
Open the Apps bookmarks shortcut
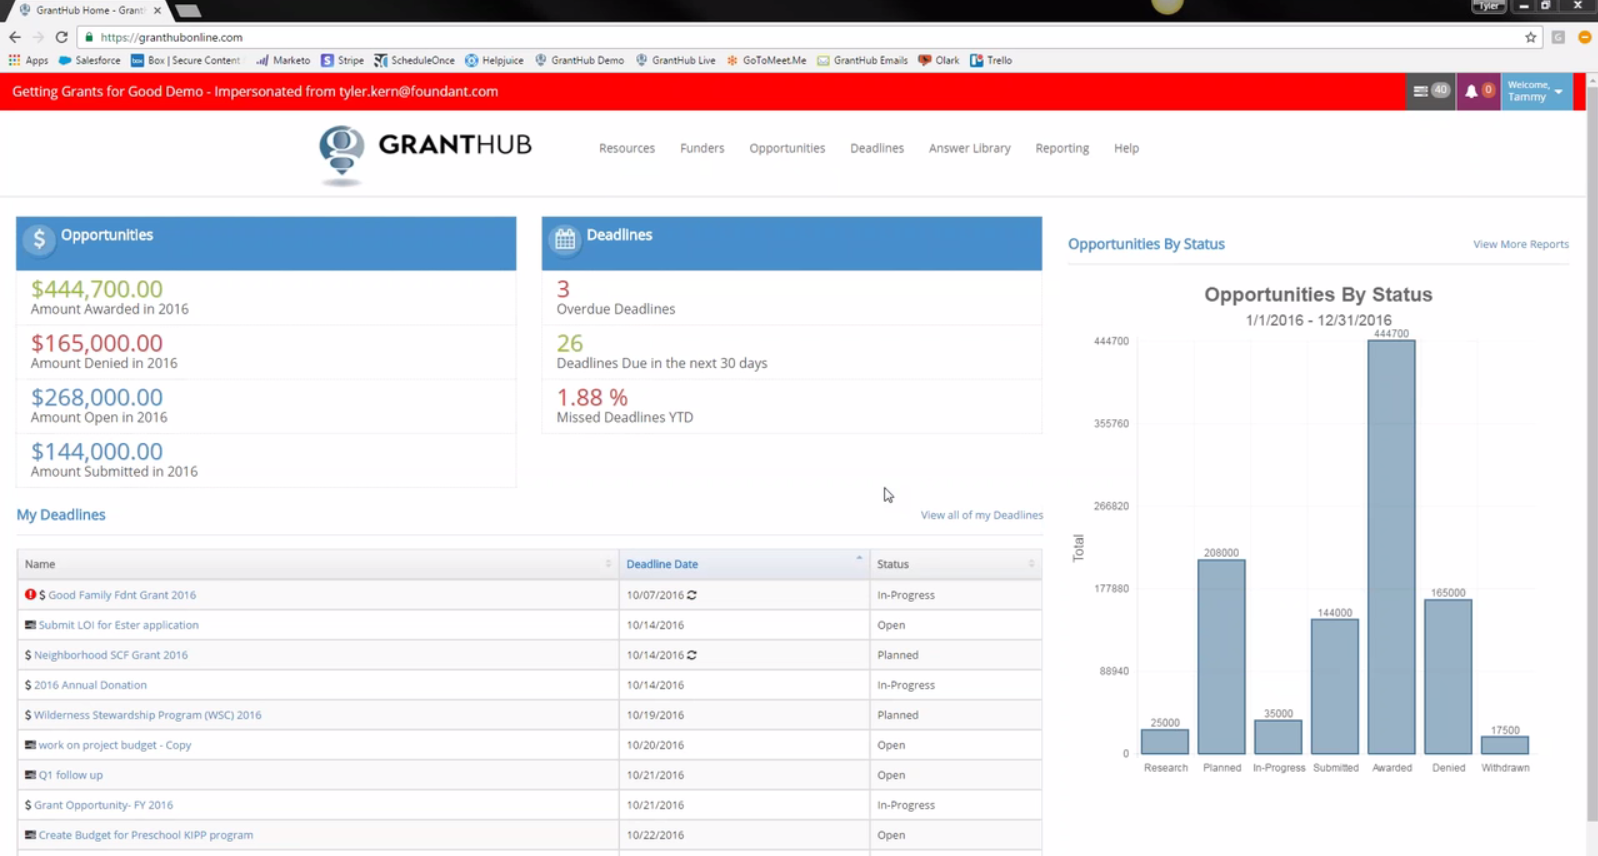tap(28, 60)
